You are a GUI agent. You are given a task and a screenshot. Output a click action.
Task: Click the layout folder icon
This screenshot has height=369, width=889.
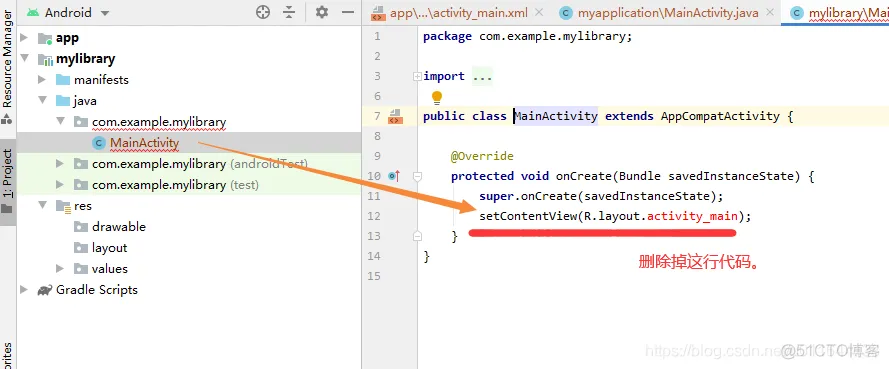click(x=81, y=248)
